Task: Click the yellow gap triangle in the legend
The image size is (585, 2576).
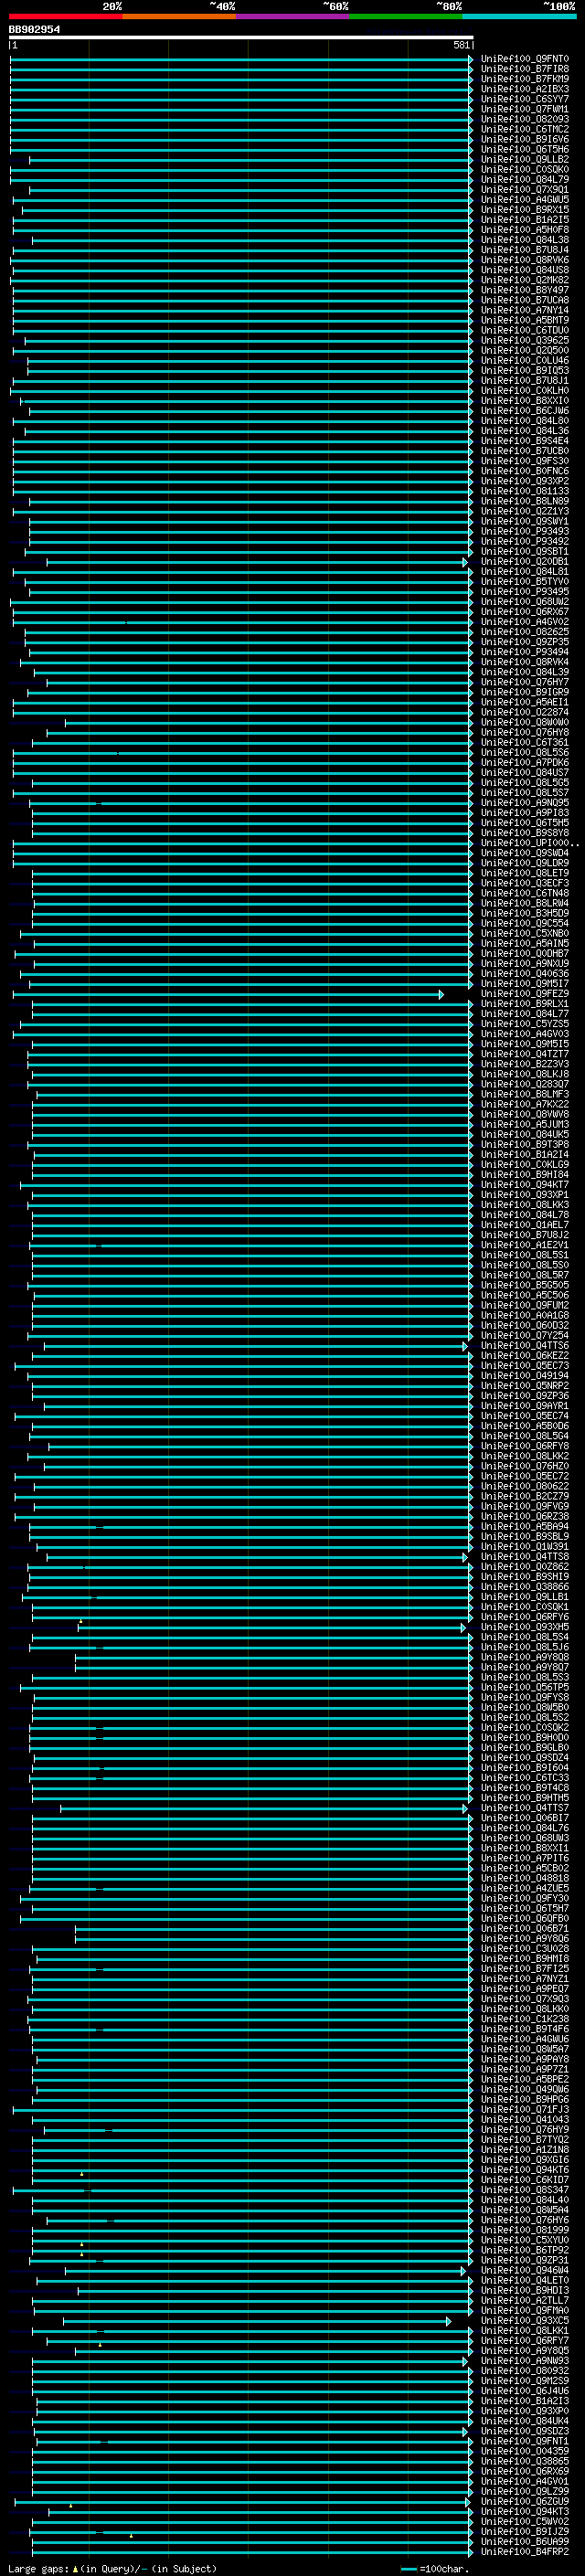Action: coord(75,2569)
